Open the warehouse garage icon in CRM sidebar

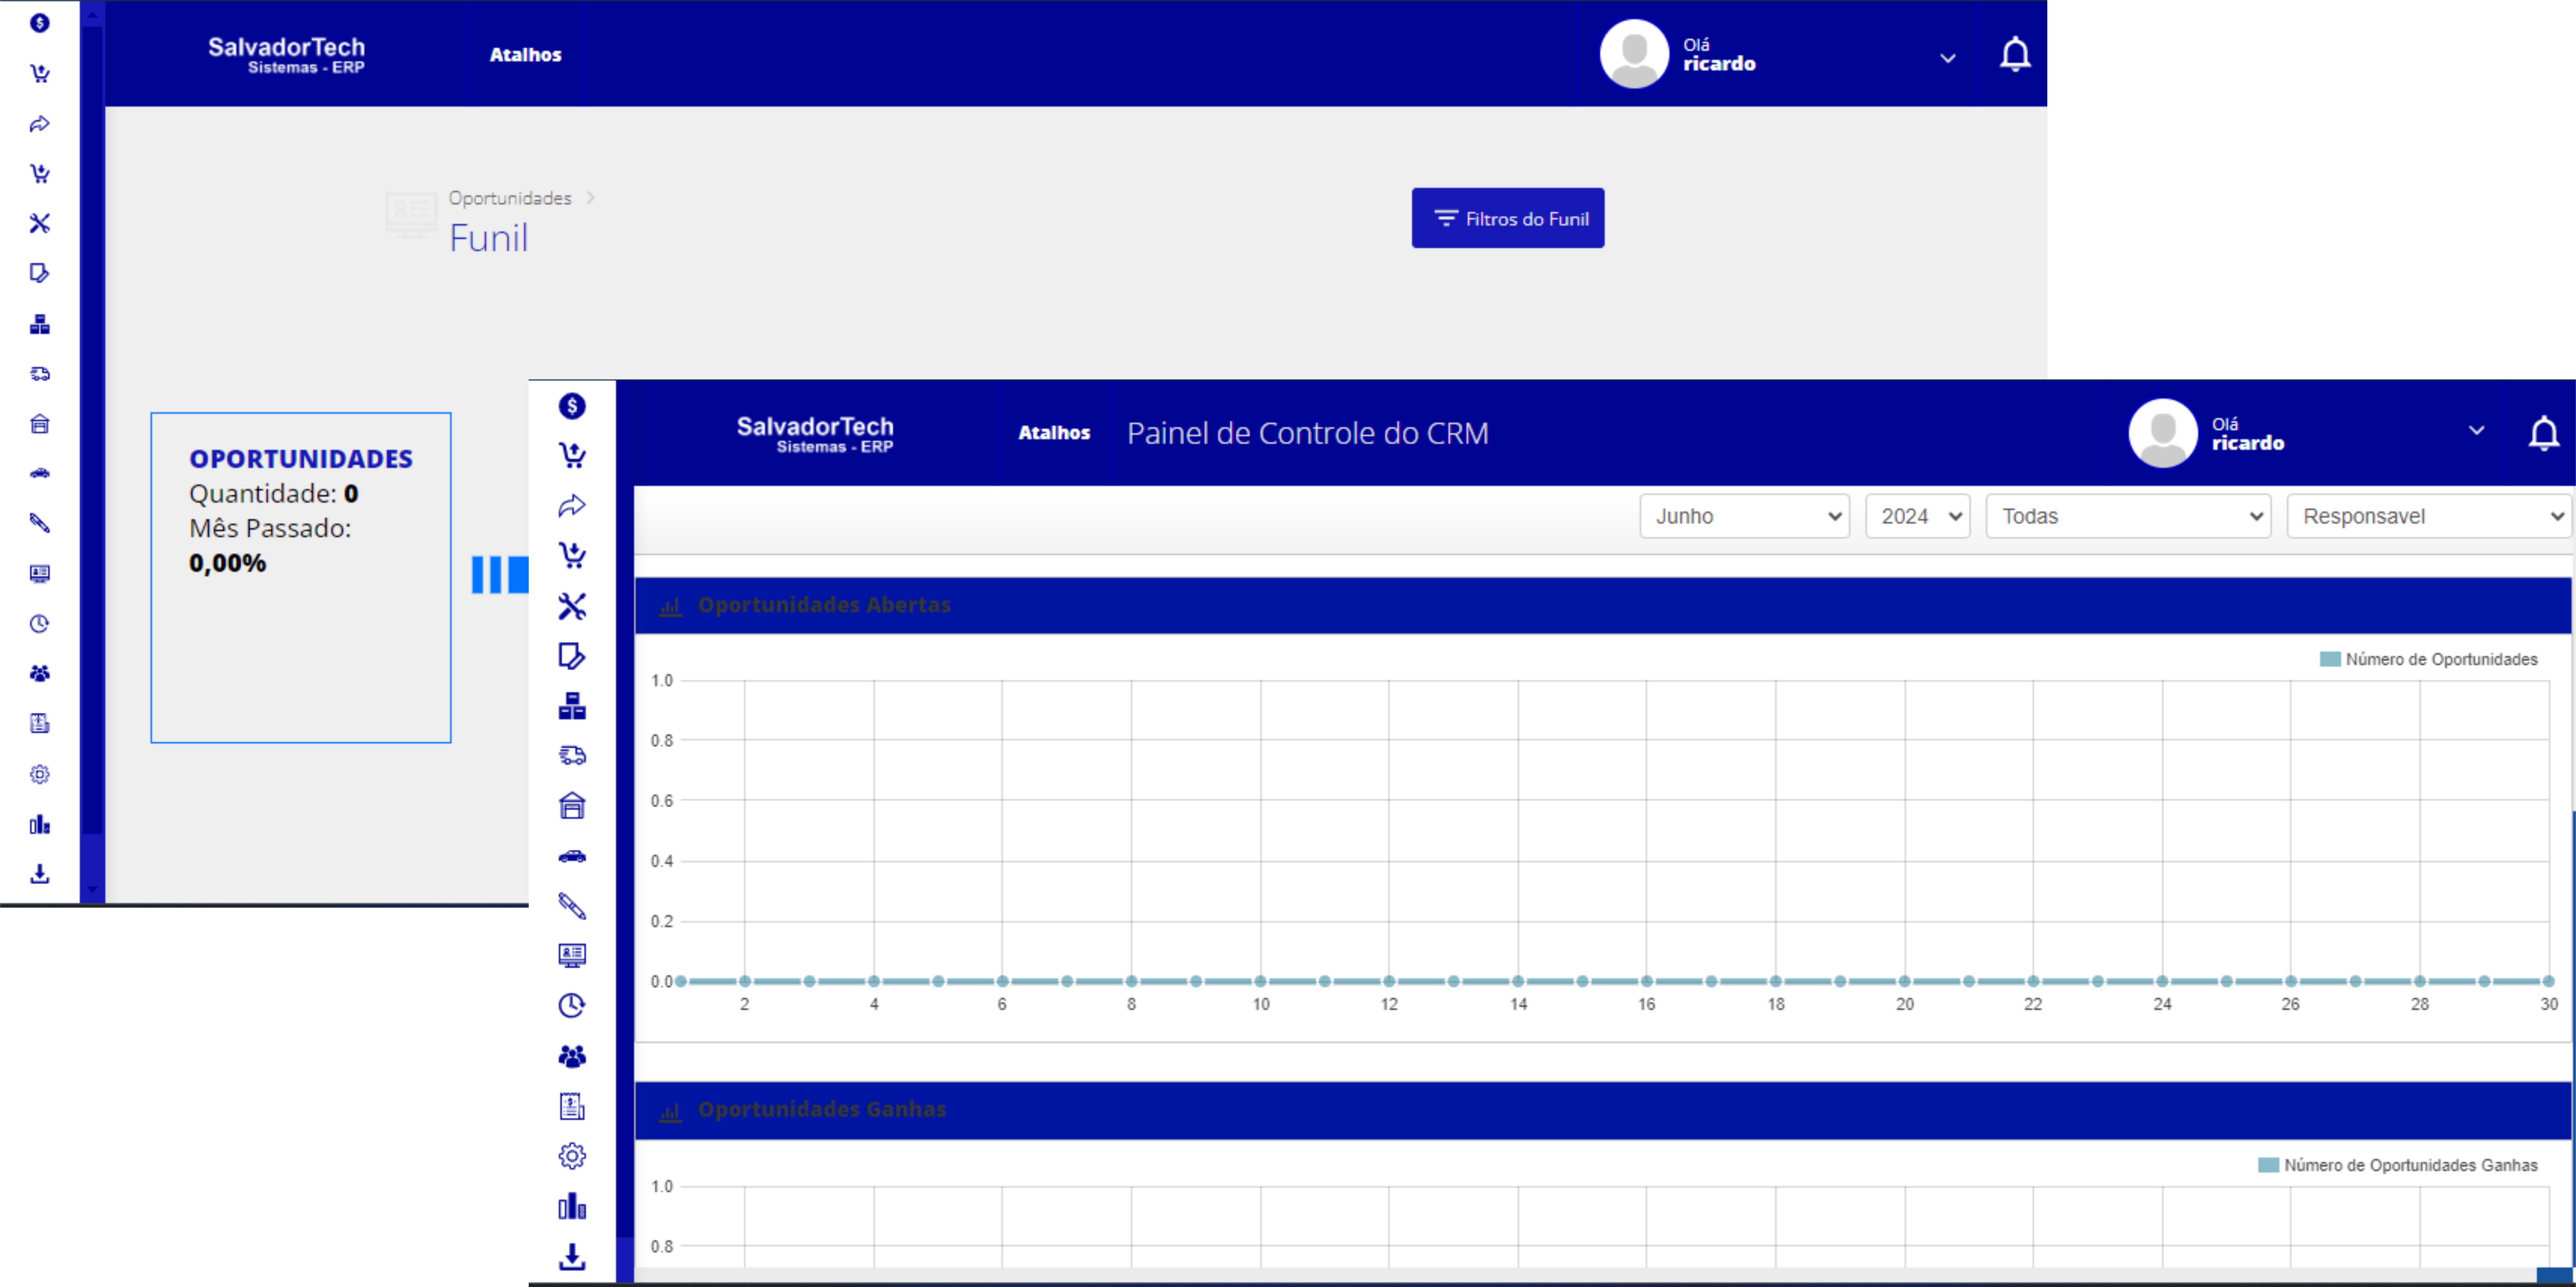(572, 806)
